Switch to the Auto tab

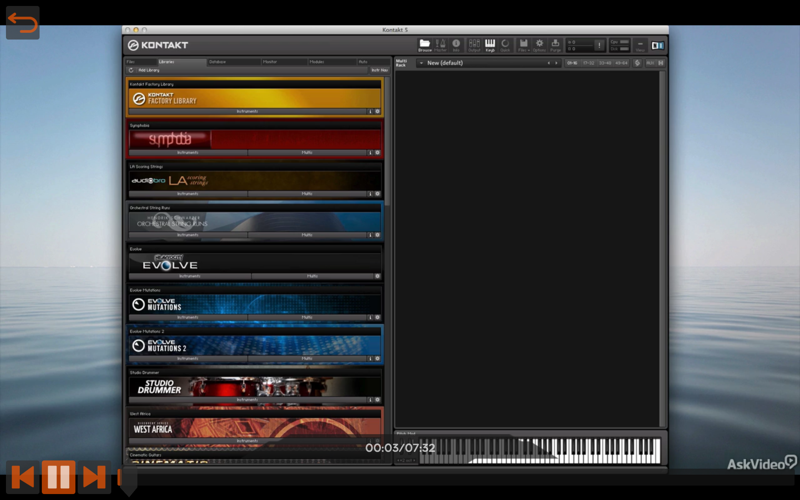pyautogui.click(x=373, y=62)
